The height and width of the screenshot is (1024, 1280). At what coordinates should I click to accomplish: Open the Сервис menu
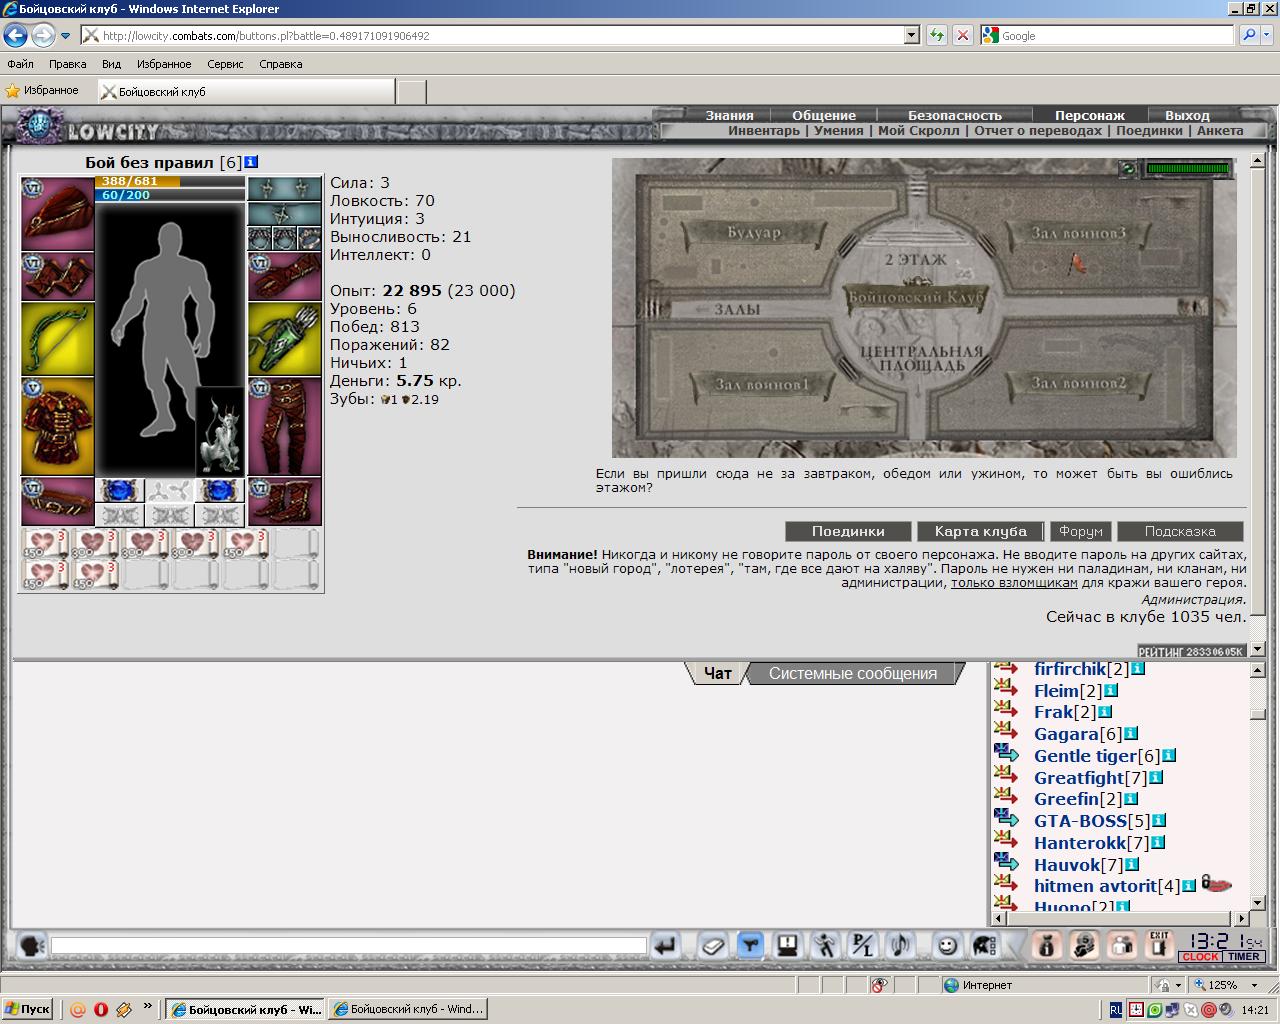tap(225, 64)
